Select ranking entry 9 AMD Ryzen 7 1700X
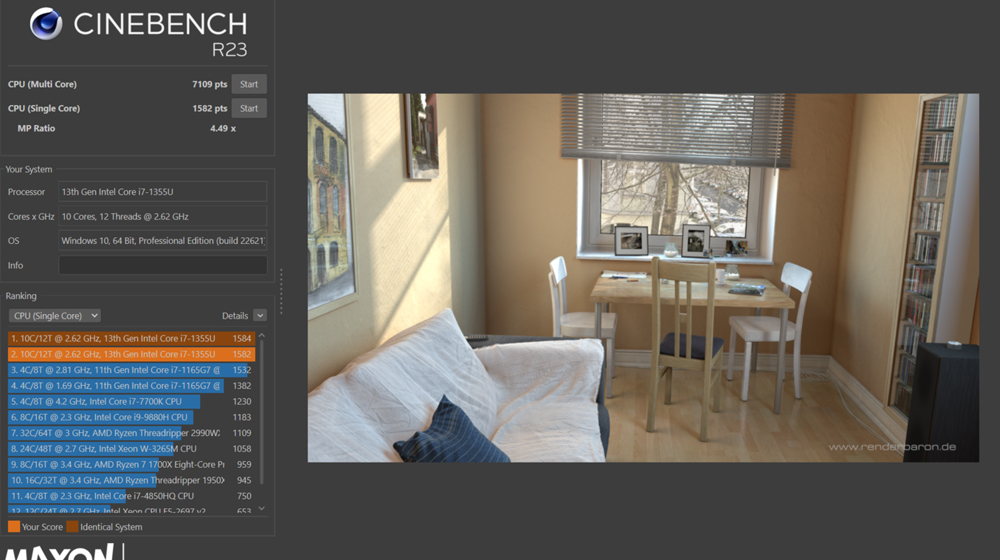Image resolution: width=1000 pixels, height=560 pixels. 131,465
